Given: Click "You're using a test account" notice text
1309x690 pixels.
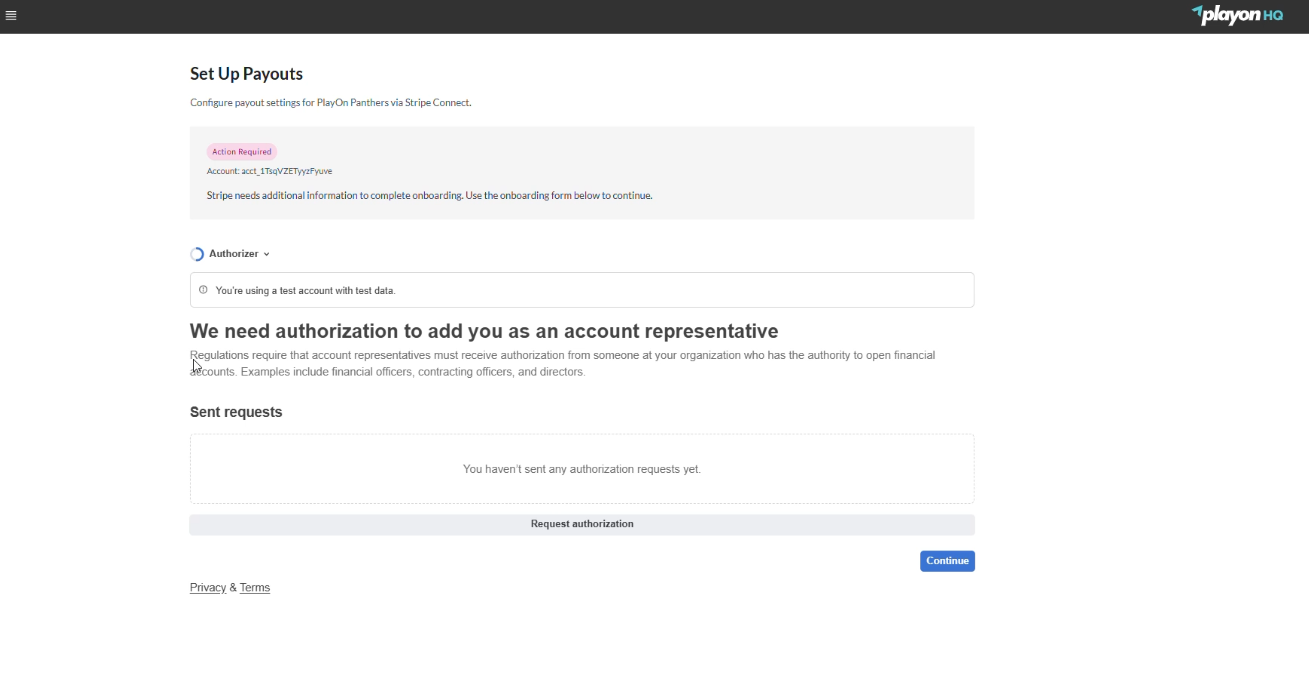Looking at the screenshot, I should 305,291.
